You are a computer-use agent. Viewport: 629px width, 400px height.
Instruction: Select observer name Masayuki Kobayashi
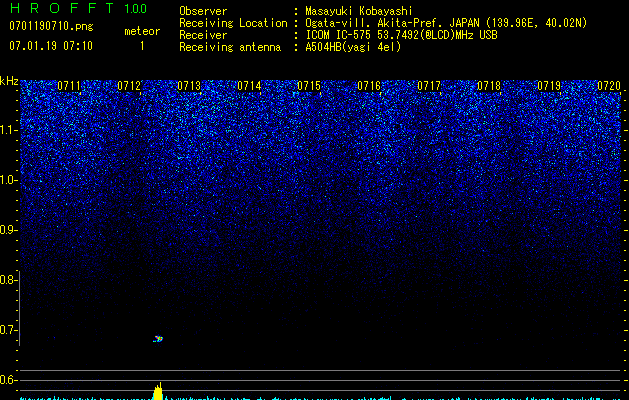[x=359, y=11]
